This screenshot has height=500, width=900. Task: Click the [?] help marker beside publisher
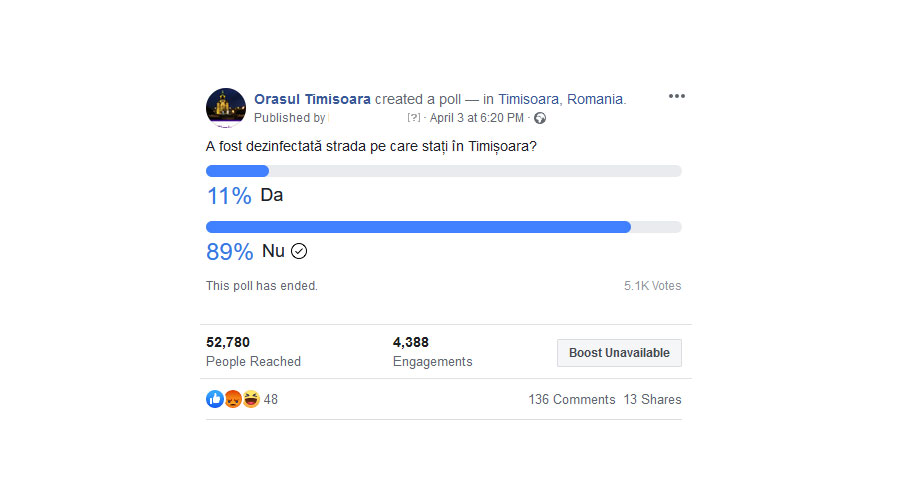(x=414, y=118)
